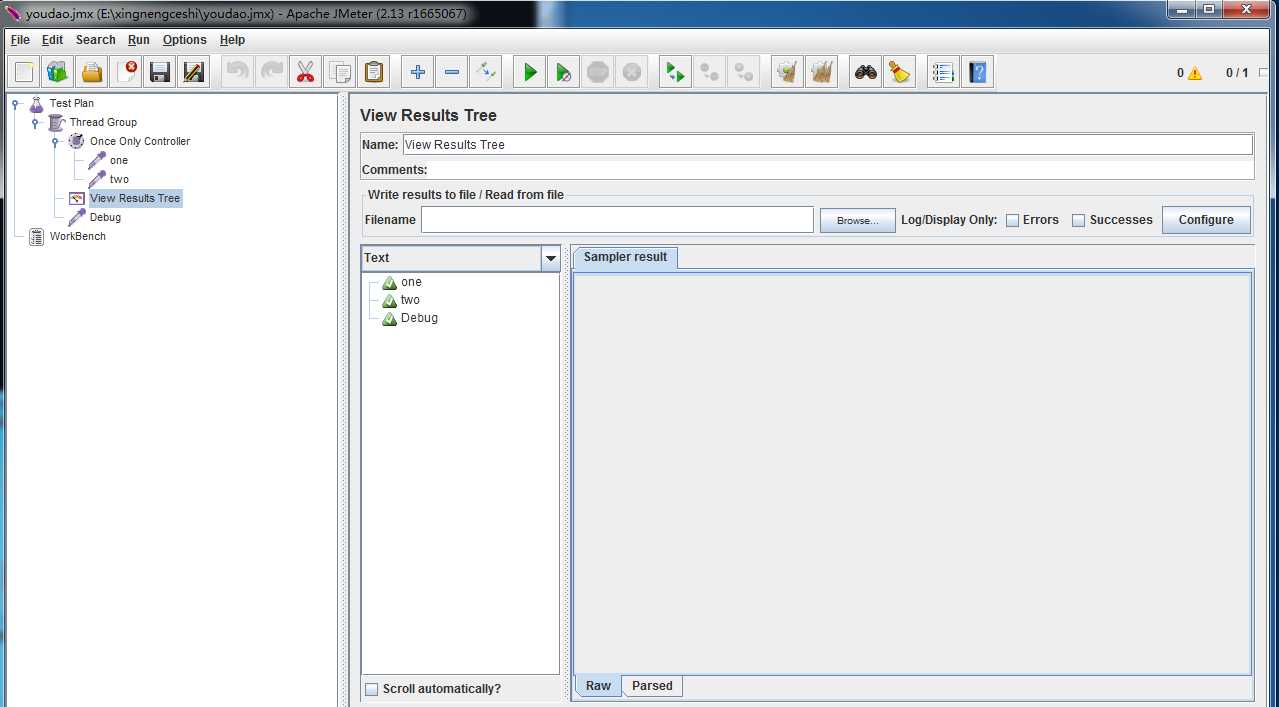Image resolution: width=1279 pixels, height=707 pixels.
Task: Save the test plan with floppy icon
Action: tap(160, 72)
